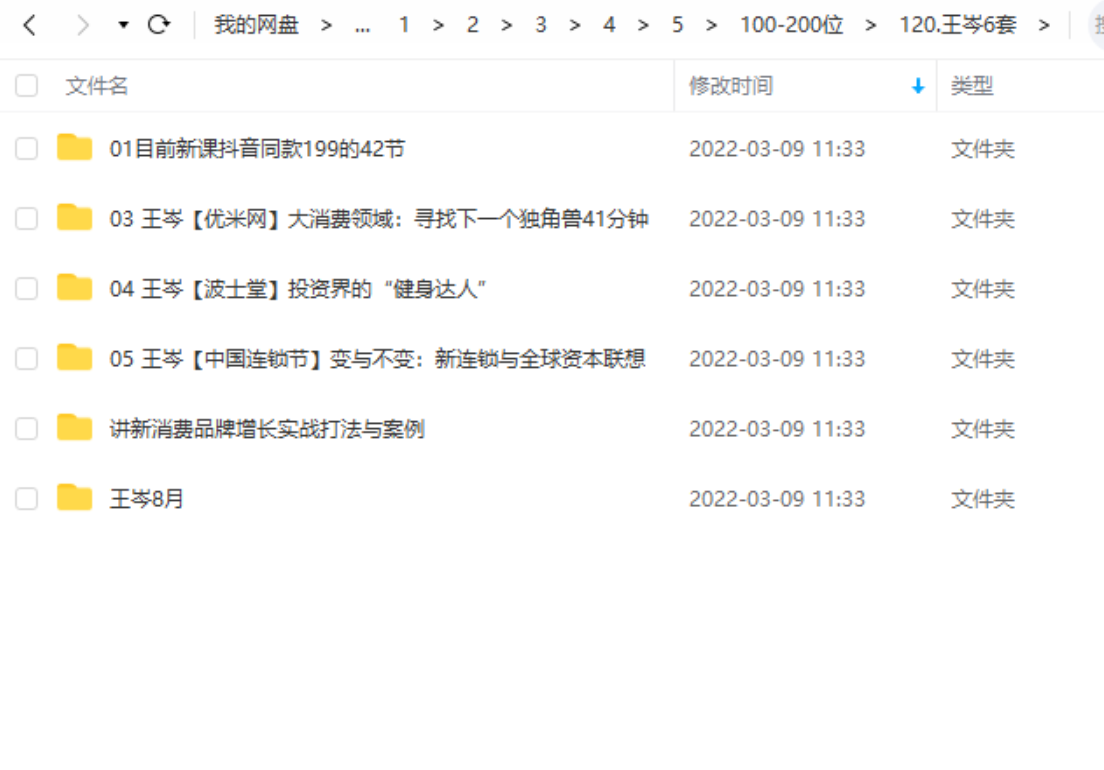Jump to breadcrumb folder 3
Image resolution: width=1104 pixels, height=770 pixels.
(541, 25)
